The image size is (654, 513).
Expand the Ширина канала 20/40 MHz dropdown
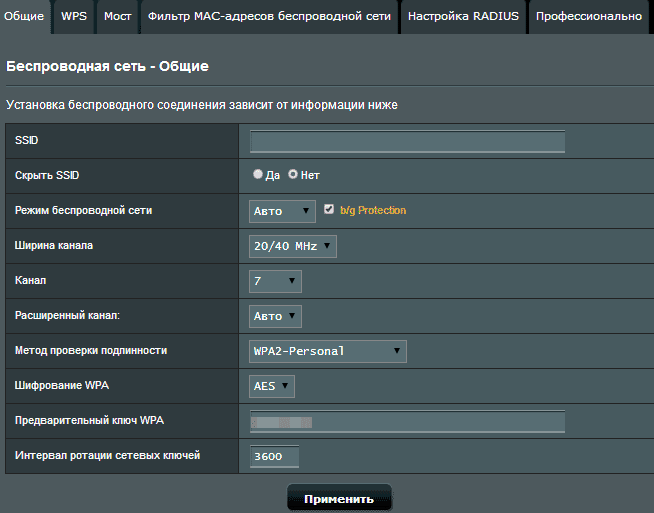292,246
